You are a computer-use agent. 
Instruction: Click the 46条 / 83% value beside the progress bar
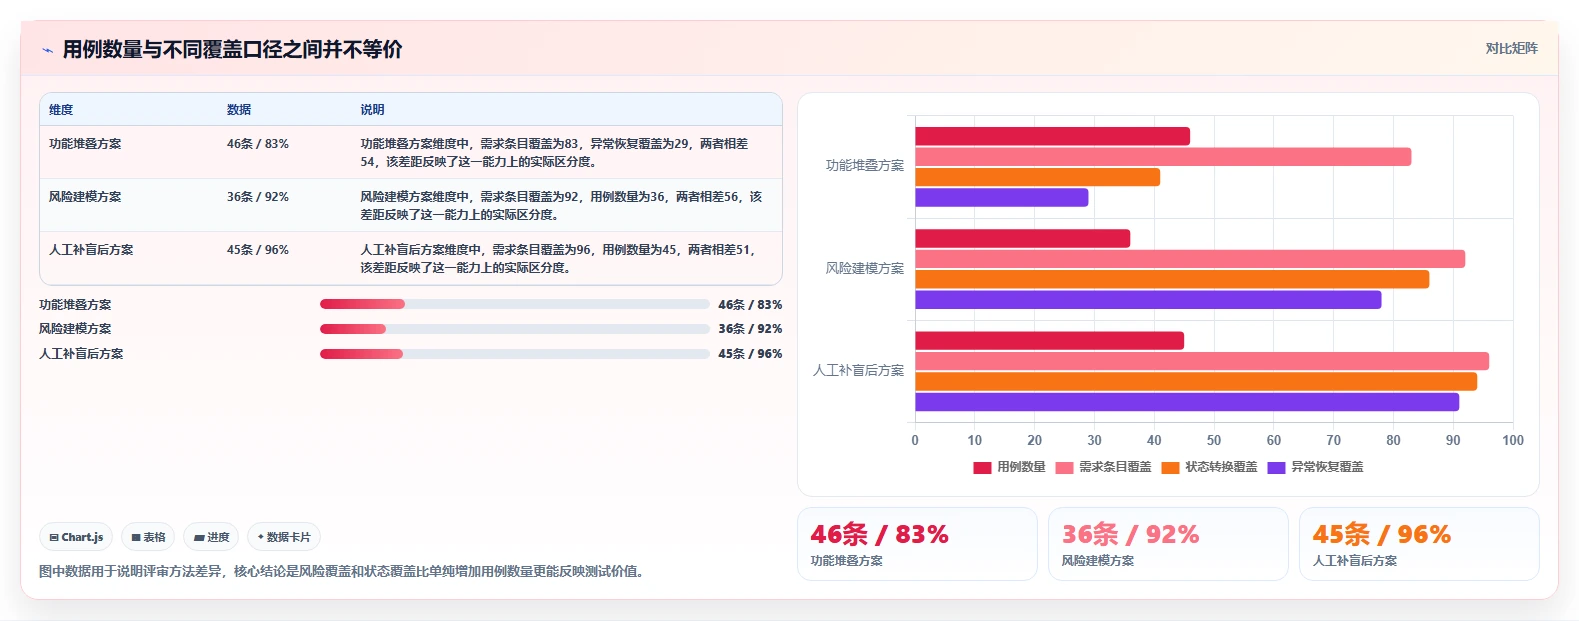750,305
